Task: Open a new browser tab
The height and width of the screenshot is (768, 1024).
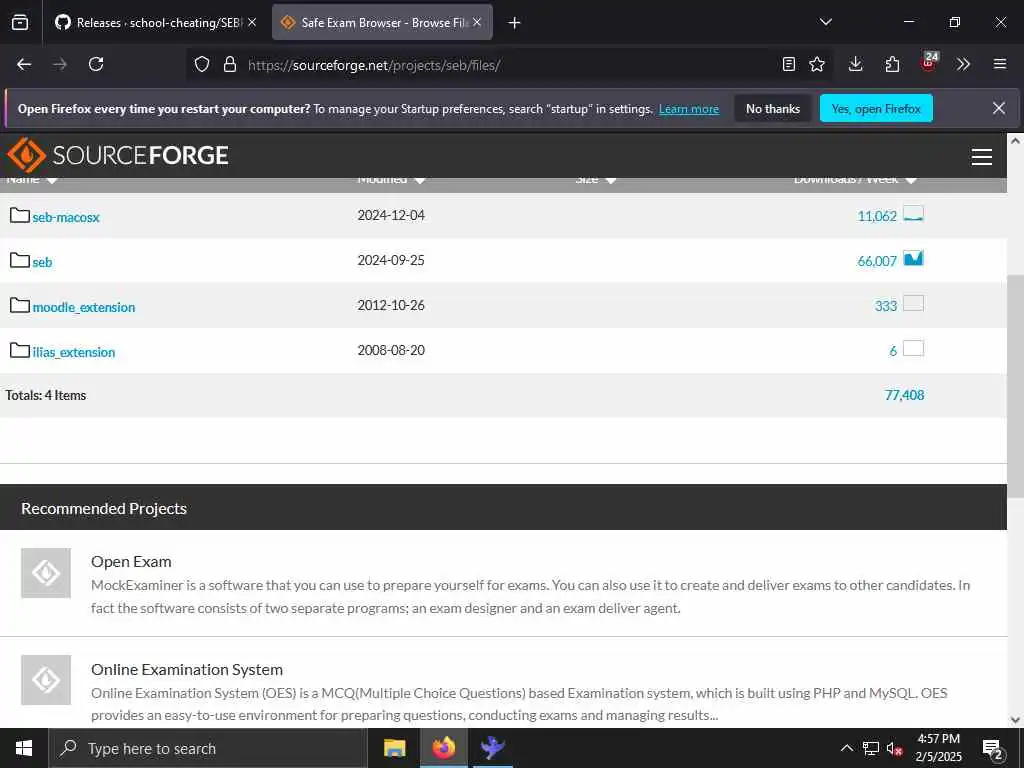Action: 515,23
